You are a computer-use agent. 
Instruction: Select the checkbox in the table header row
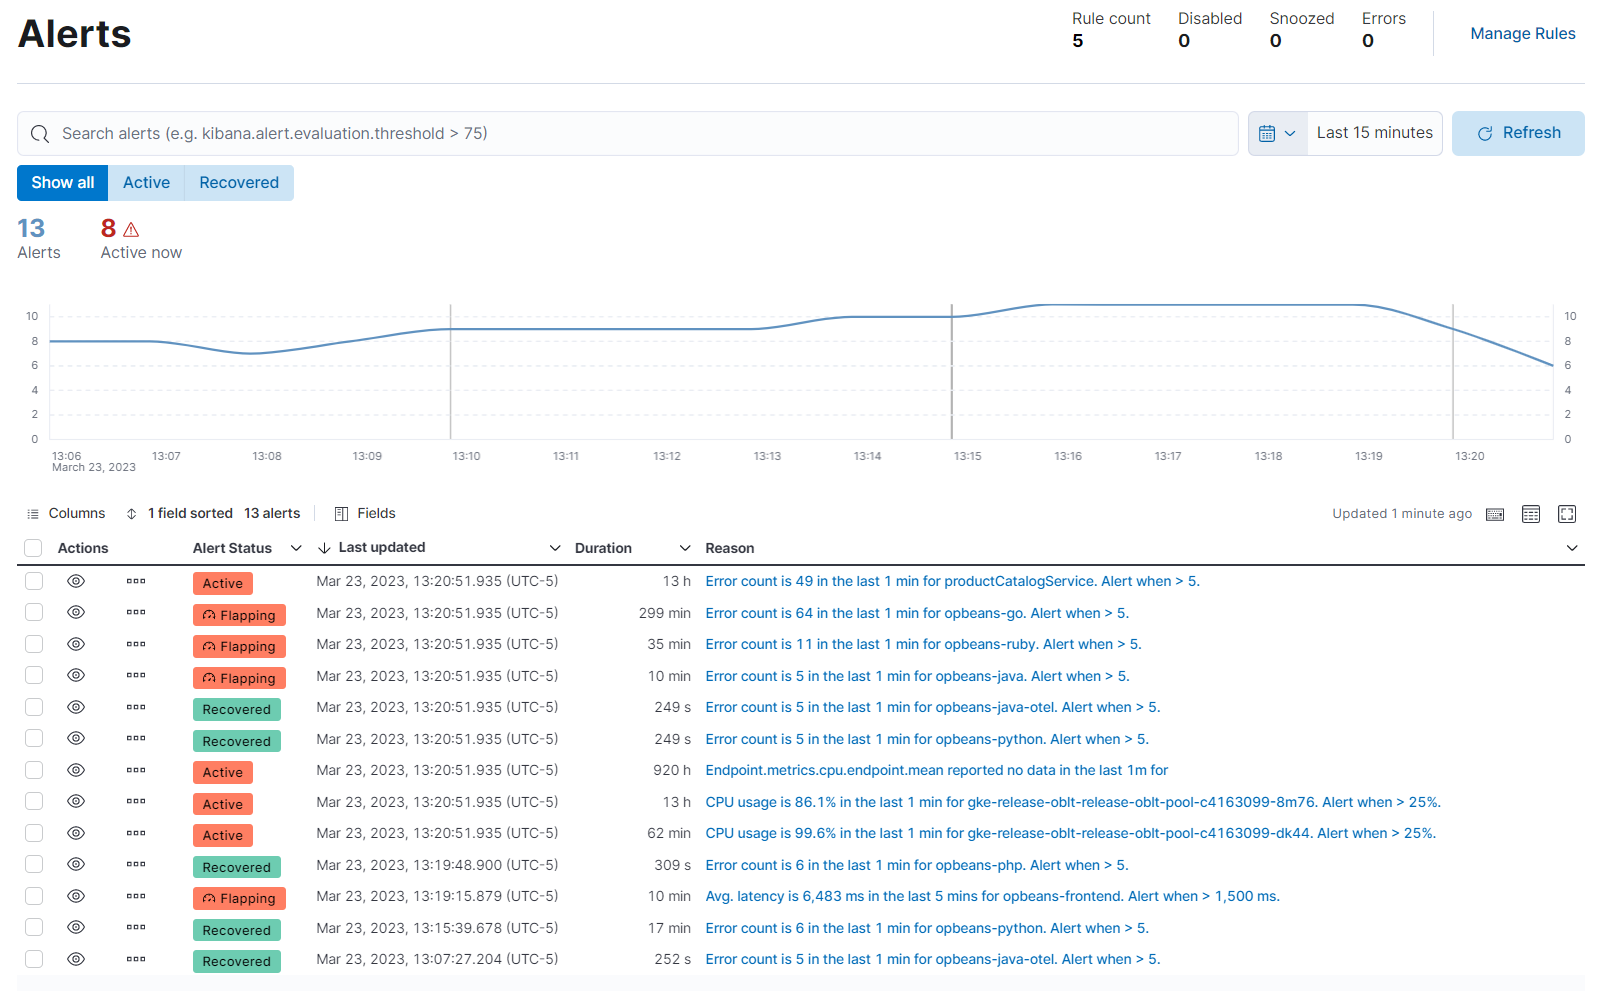pos(33,548)
